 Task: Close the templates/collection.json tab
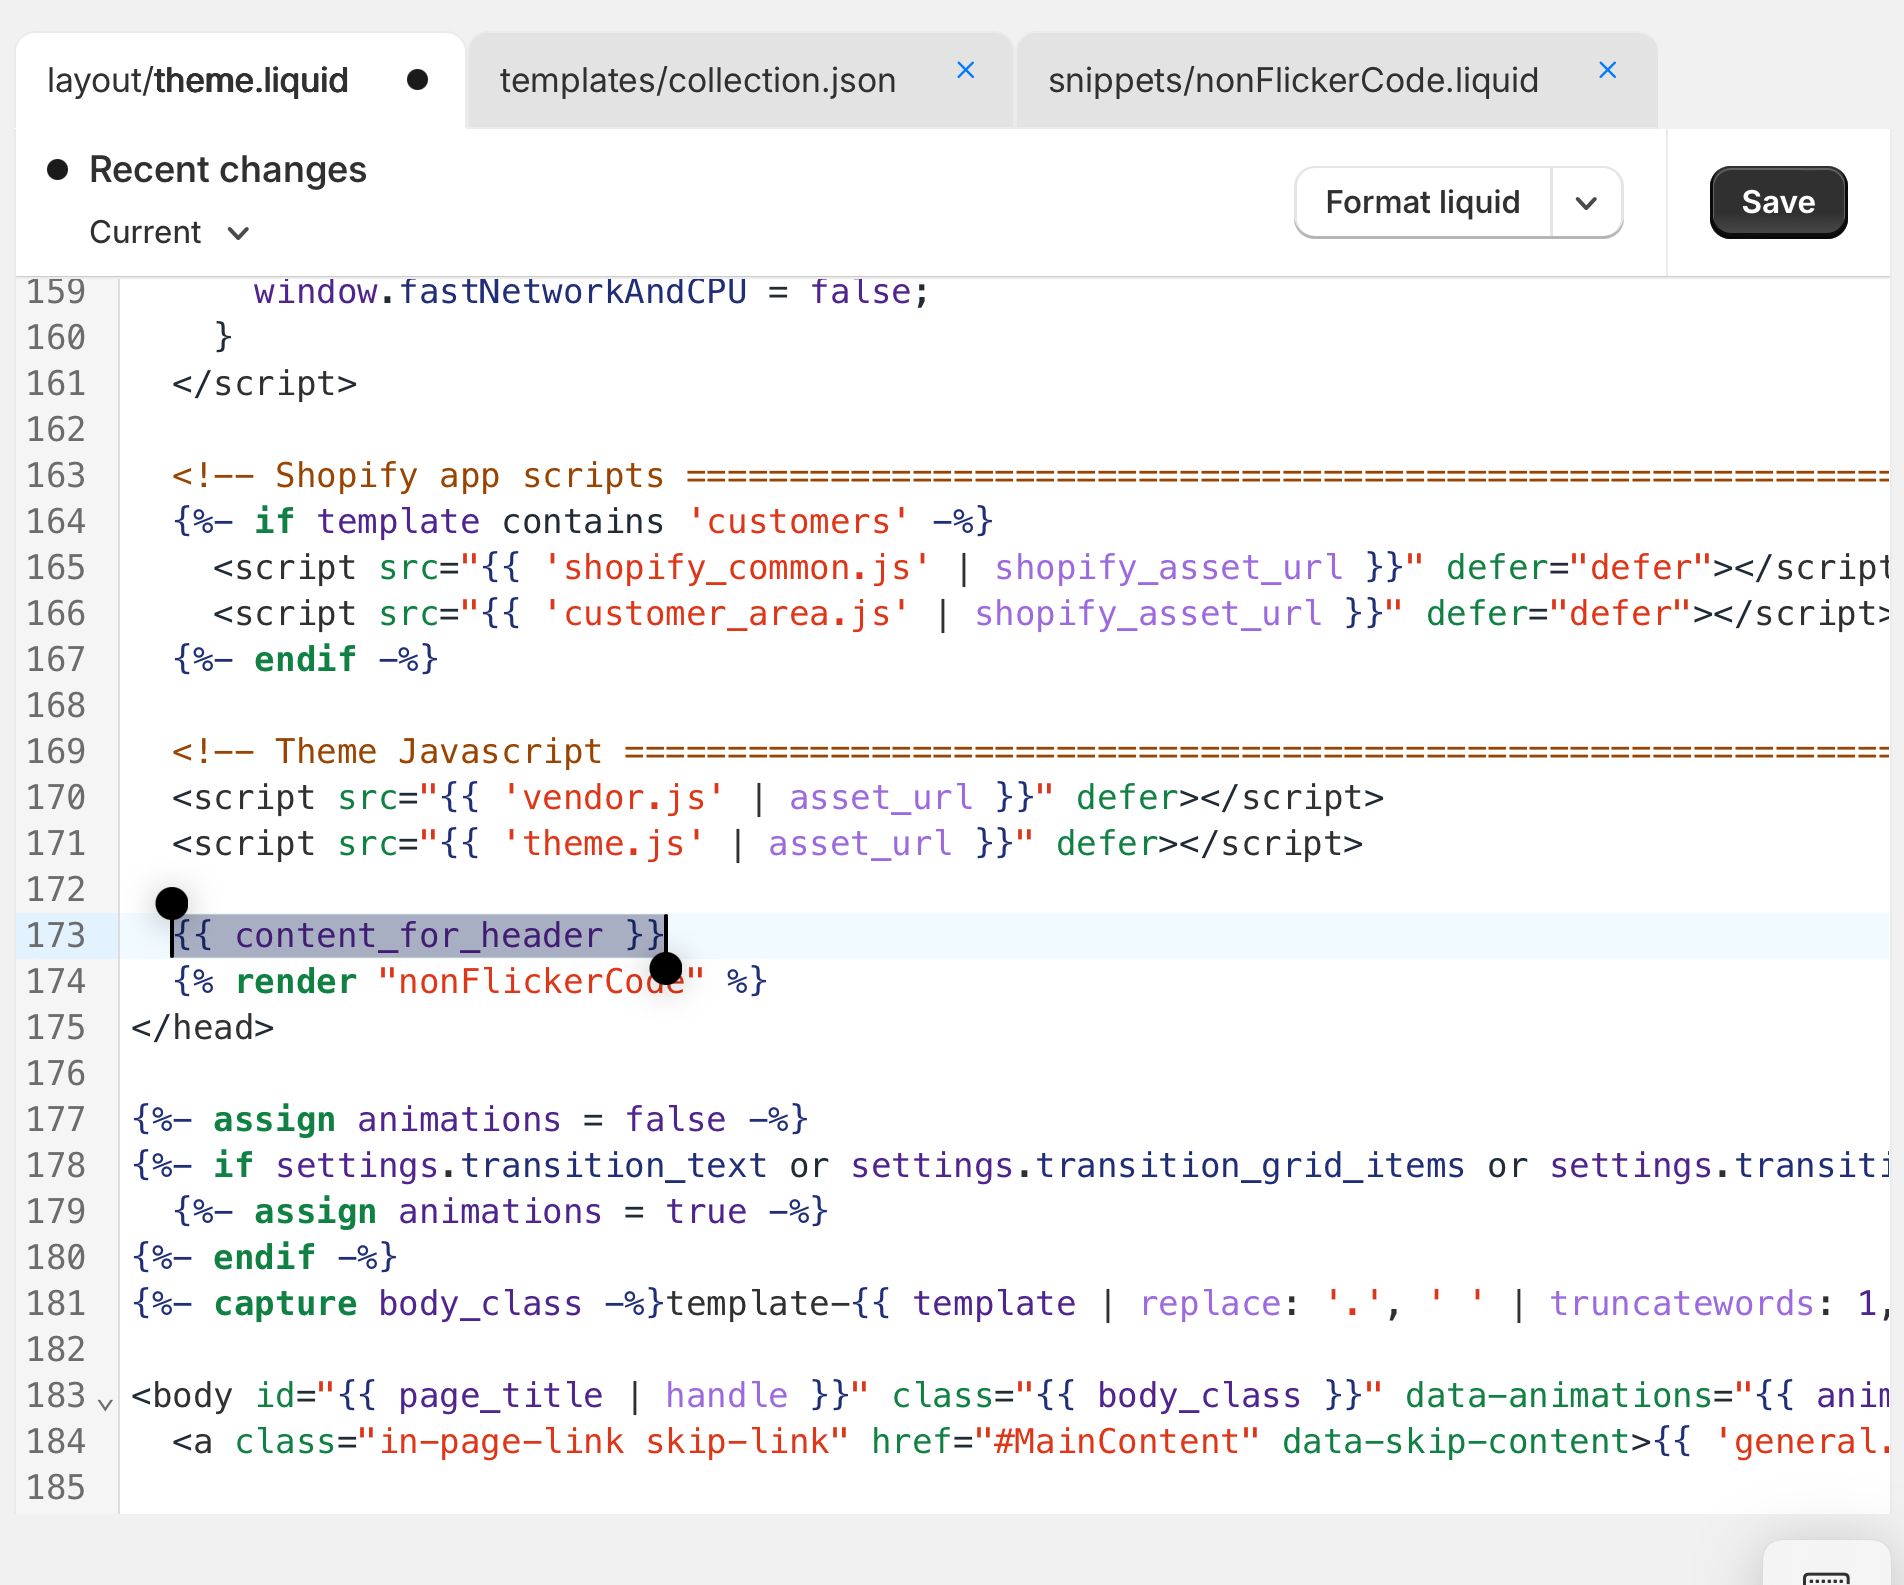(x=966, y=70)
